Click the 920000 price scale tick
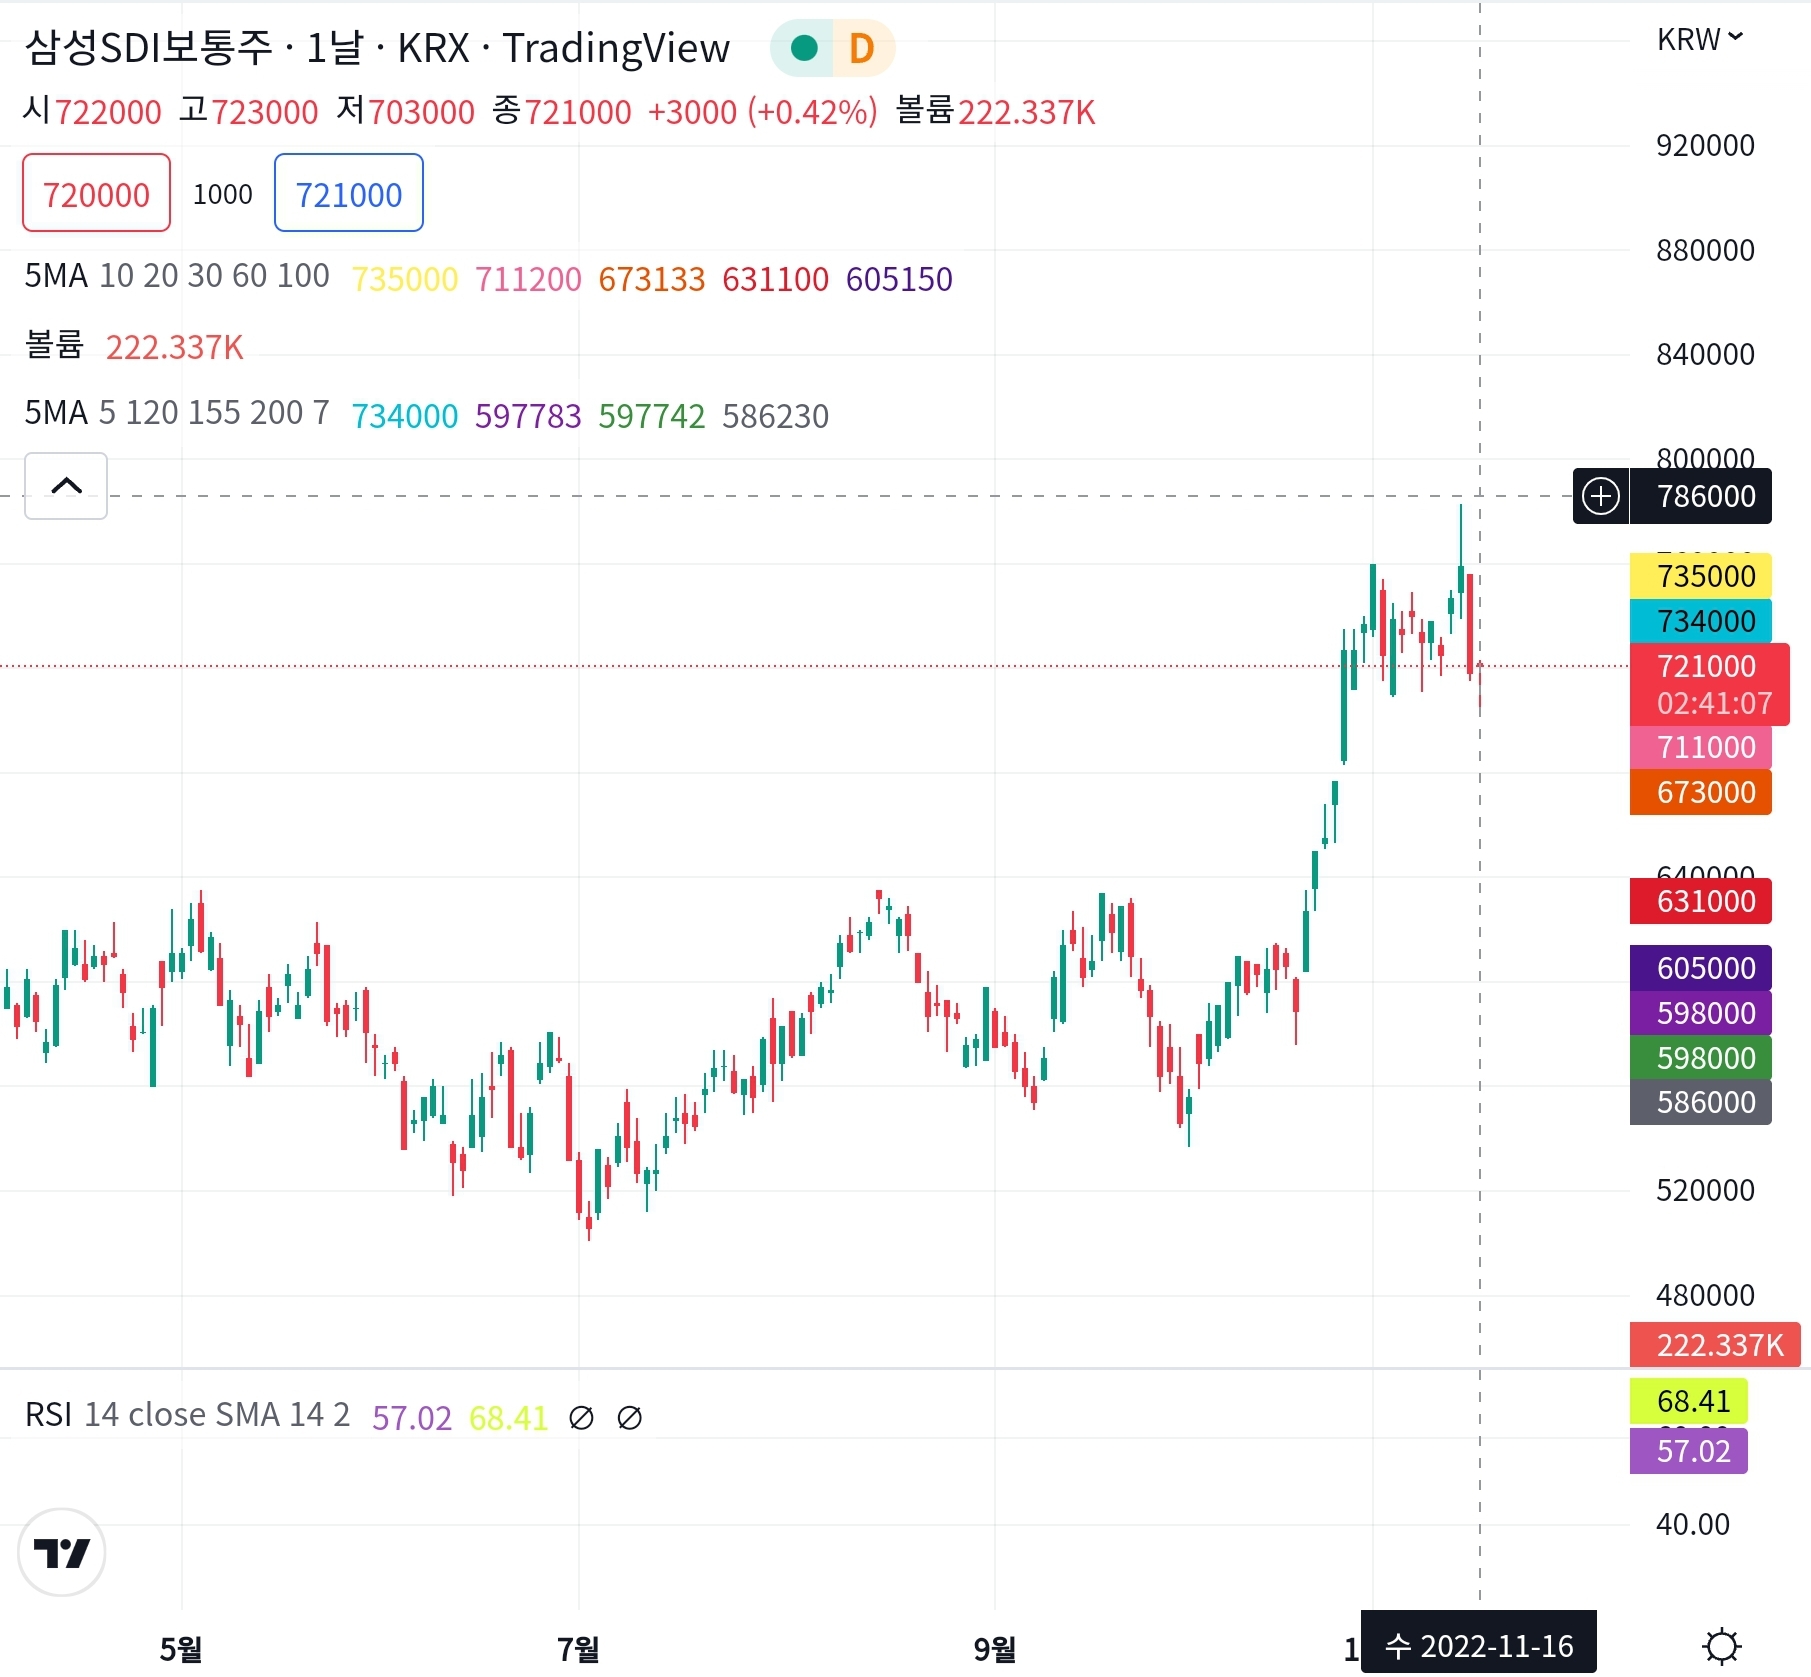Image resolution: width=1811 pixels, height=1677 pixels. pos(1705,146)
